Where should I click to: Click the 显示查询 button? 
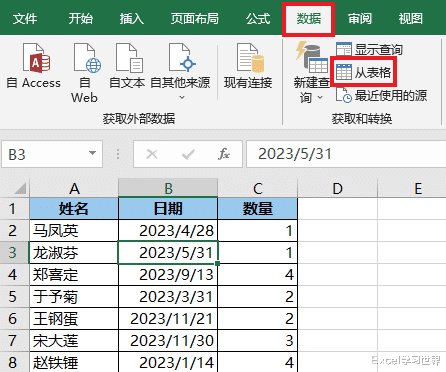pos(369,50)
